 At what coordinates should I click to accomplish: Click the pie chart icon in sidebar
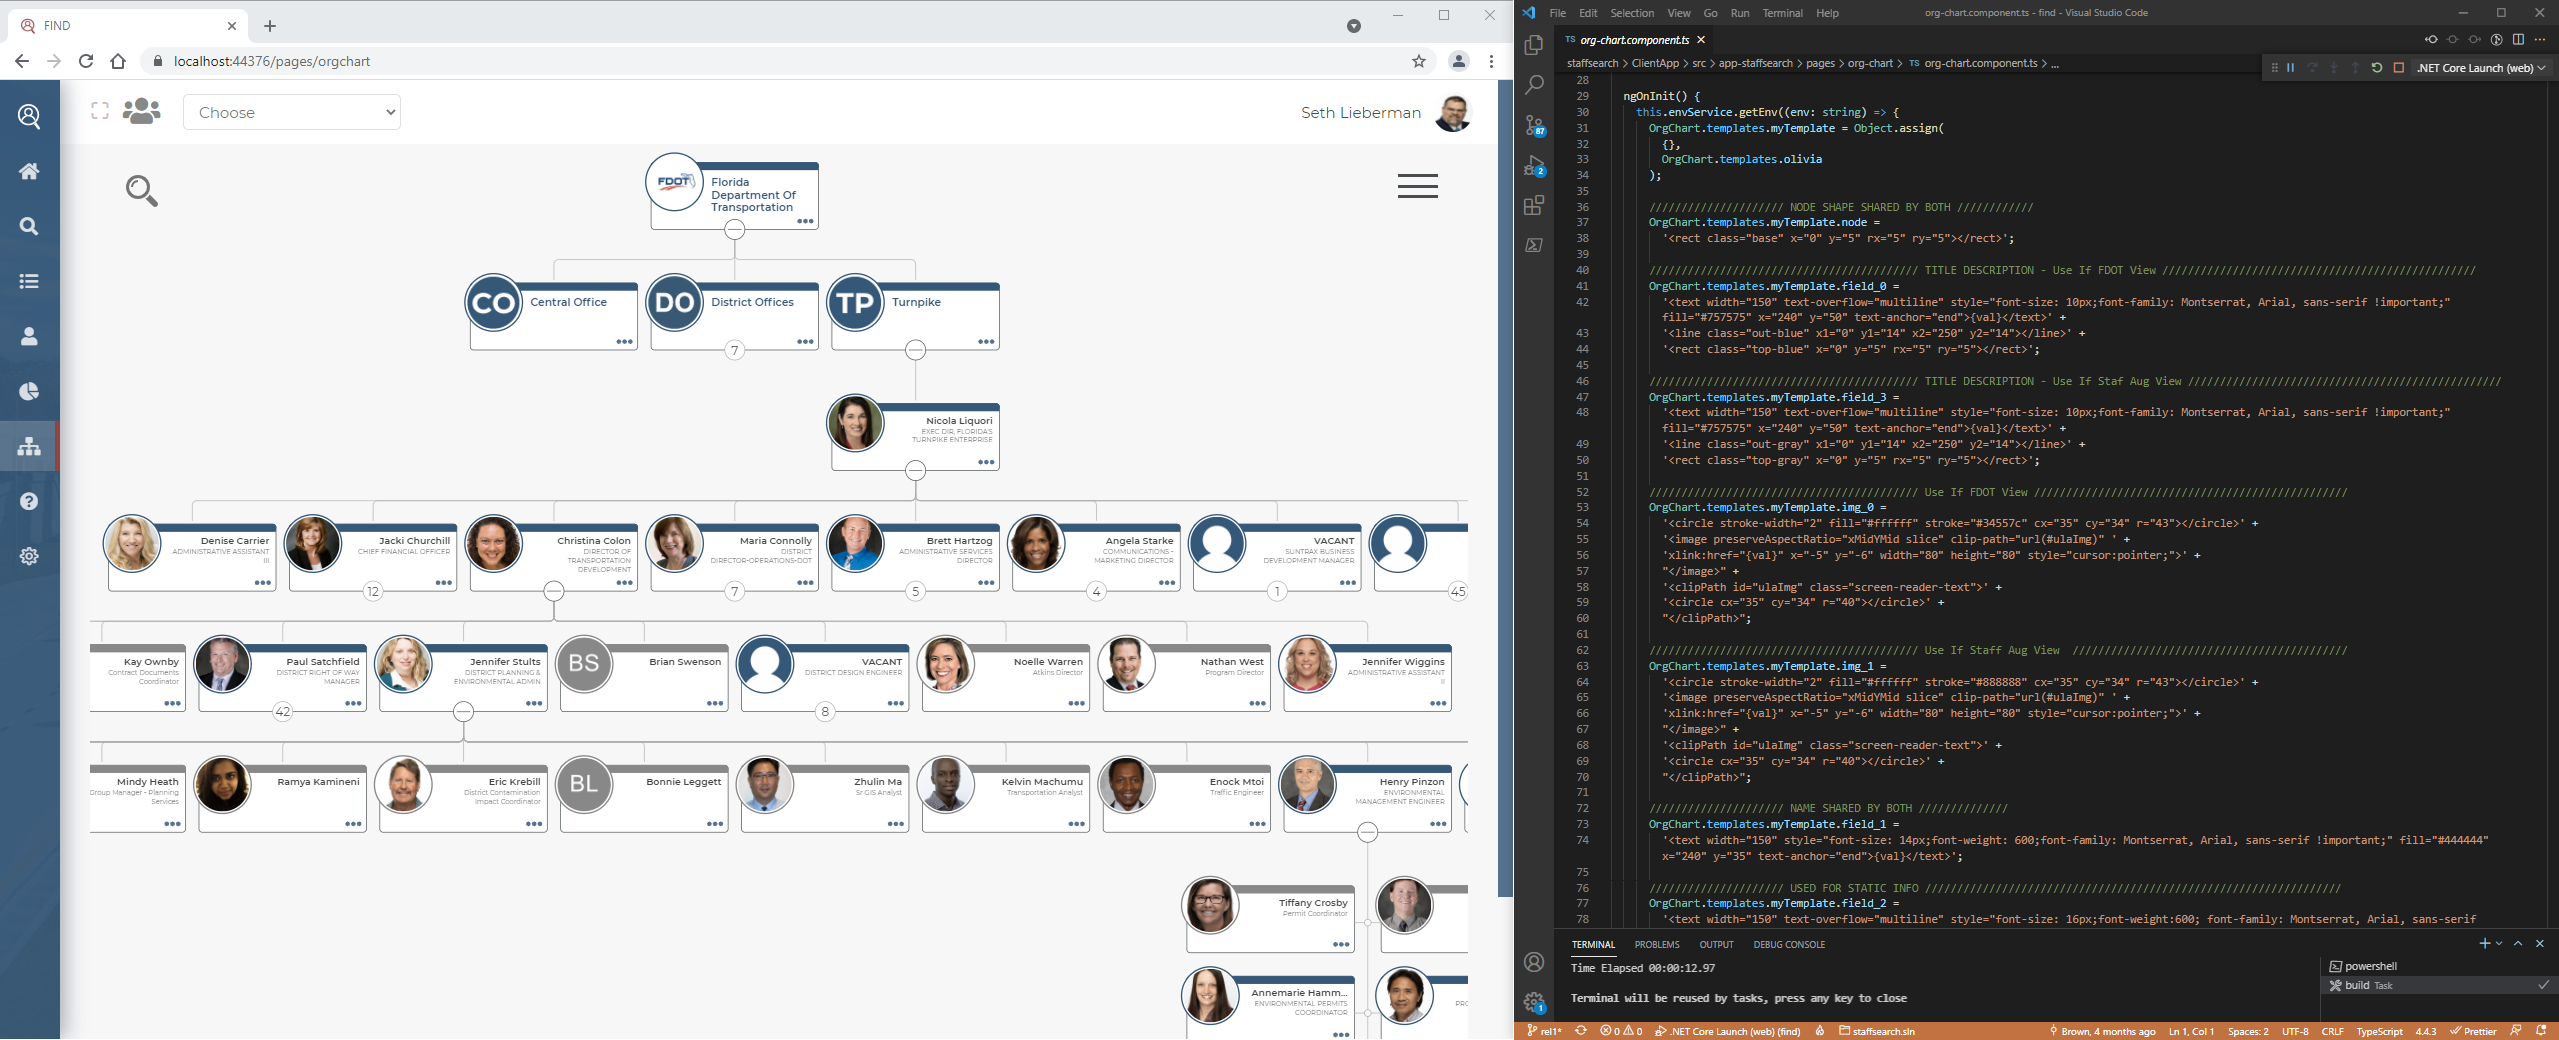(29, 391)
